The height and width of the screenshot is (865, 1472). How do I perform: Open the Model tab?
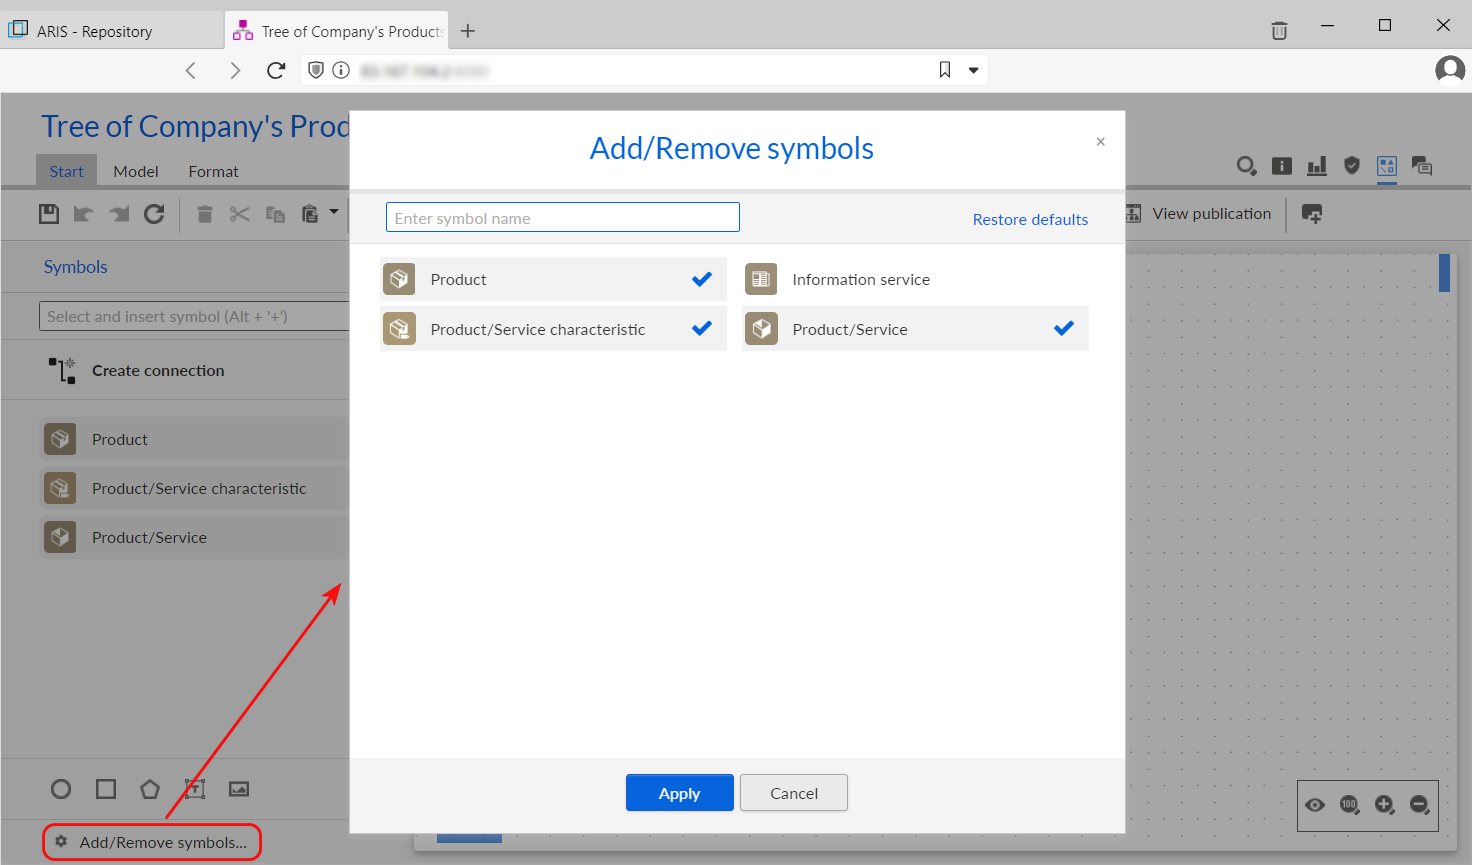point(136,171)
